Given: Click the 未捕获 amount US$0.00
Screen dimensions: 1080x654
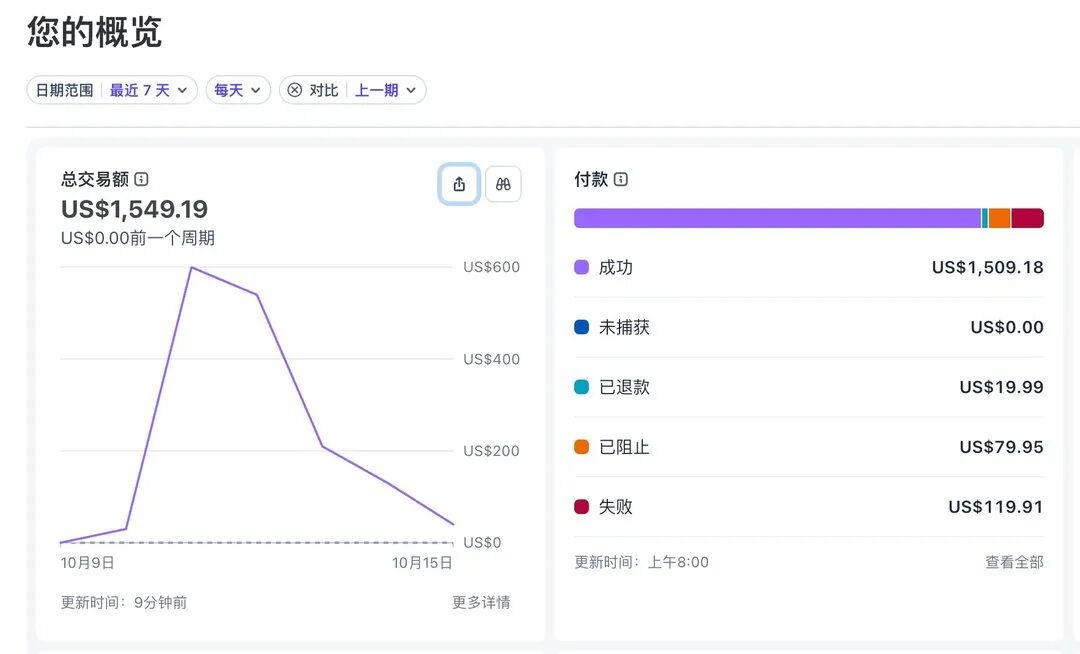Looking at the screenshot, I should click(x=1007, y=327).
